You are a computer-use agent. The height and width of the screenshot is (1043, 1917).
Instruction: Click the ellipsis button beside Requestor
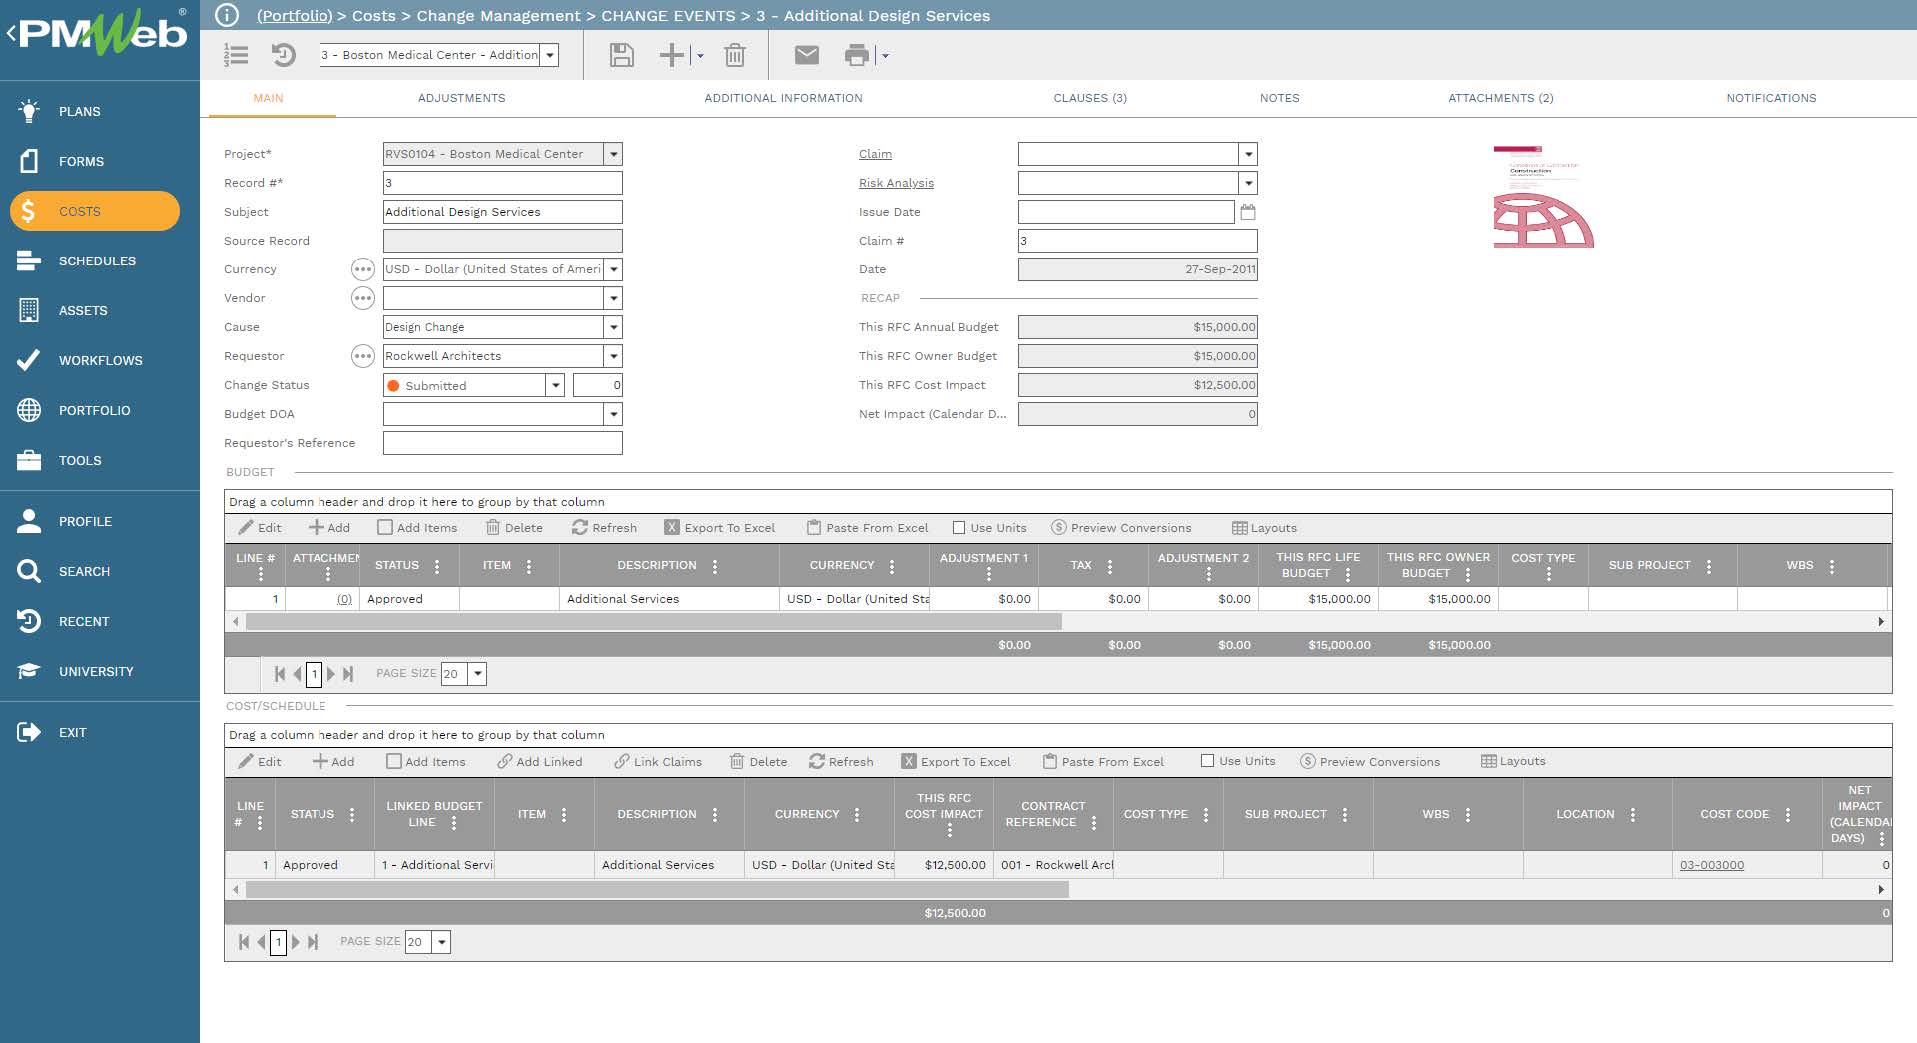tap(362, 356)
